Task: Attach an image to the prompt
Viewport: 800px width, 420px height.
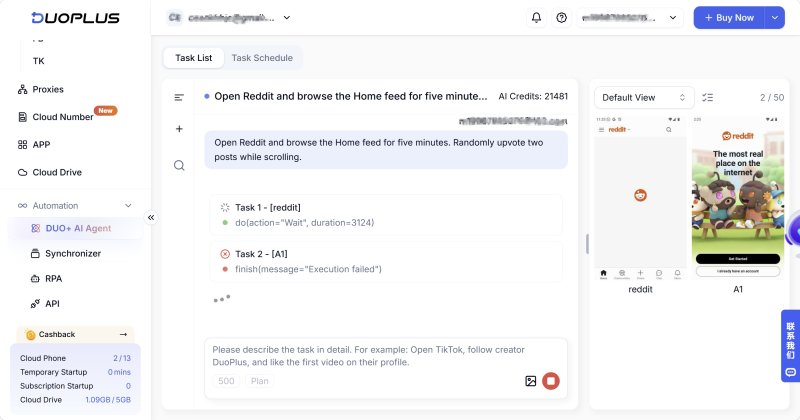Action: pyautogui.click(x=531, y=381)
